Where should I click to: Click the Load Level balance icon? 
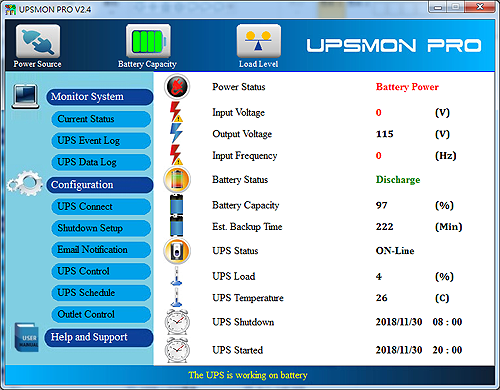tap(258, 41)
